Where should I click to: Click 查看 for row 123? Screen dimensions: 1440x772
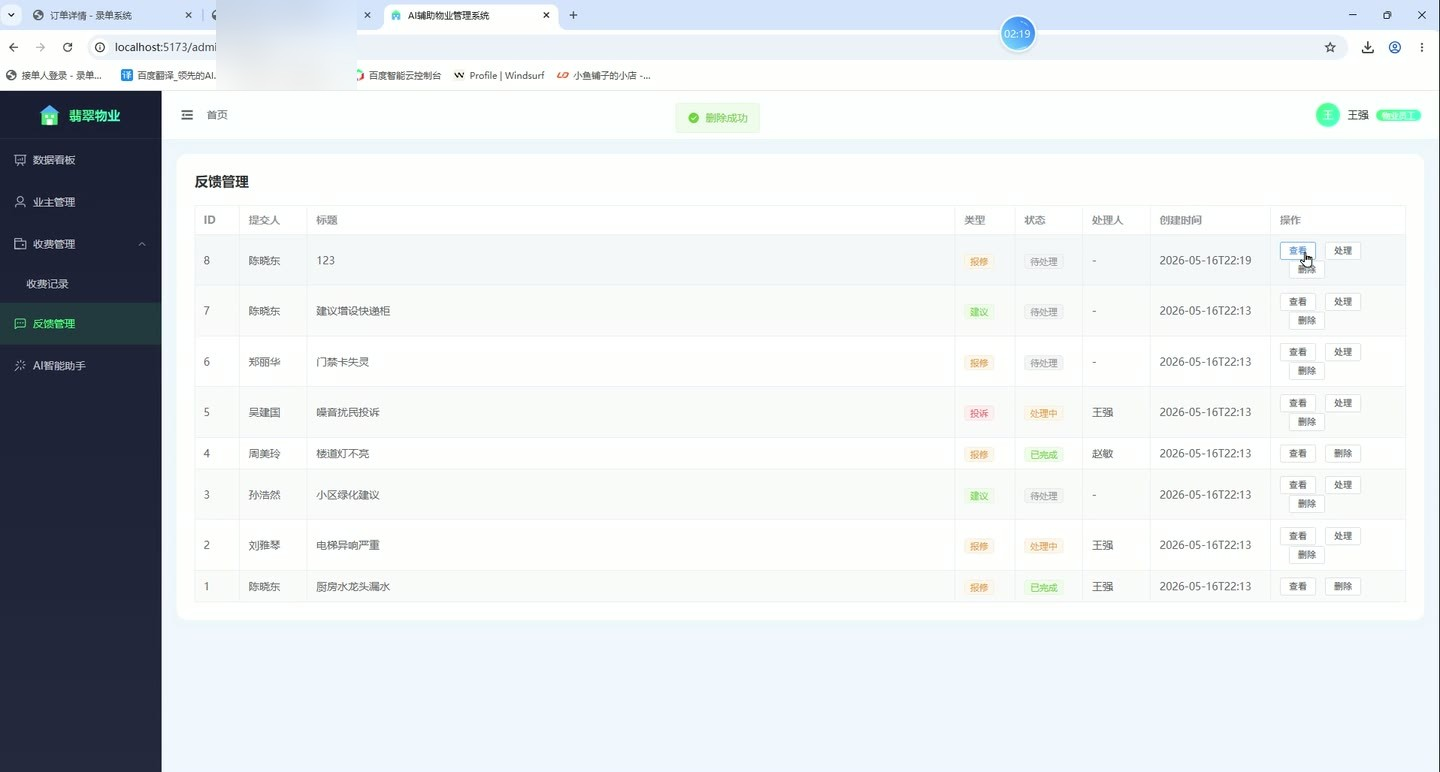1298,251
